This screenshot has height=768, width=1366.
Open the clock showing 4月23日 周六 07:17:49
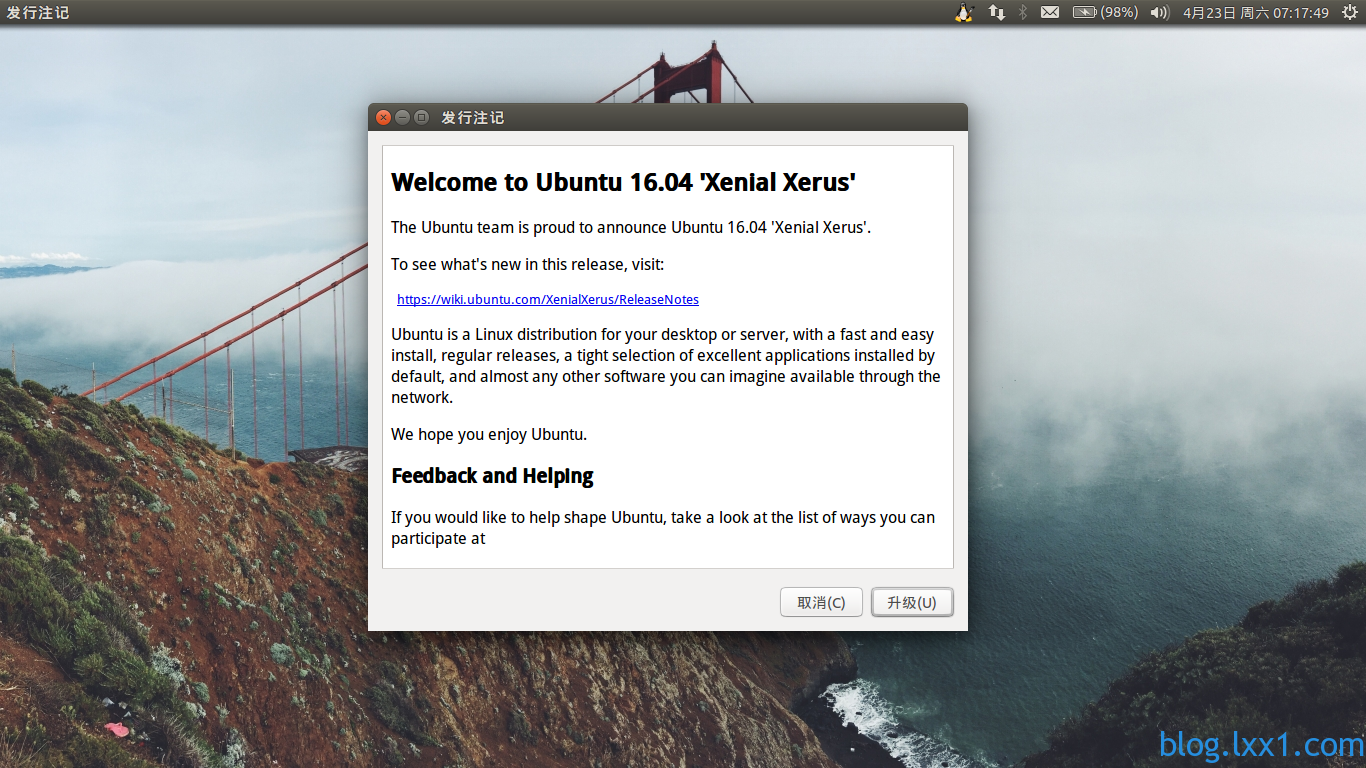(x=1256, y=12)
